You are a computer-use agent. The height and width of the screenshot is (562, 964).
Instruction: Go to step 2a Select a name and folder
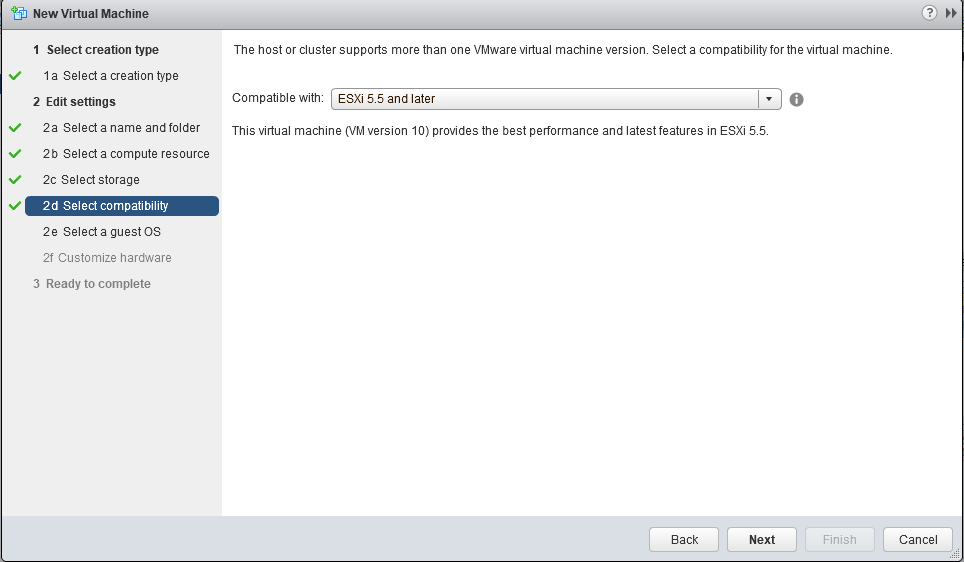[130, 128]
